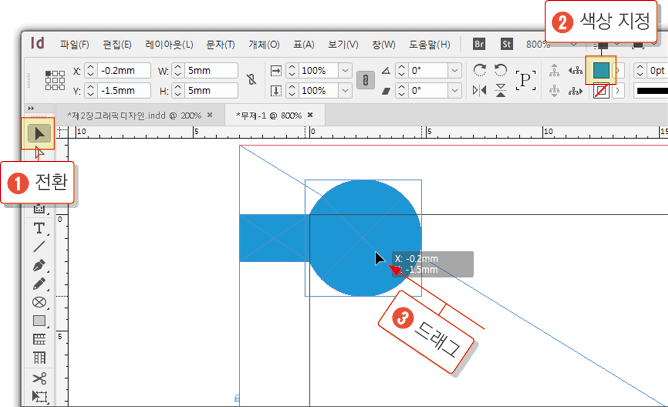
Task: Select the Pen tool
Action: tap(39, 265)
